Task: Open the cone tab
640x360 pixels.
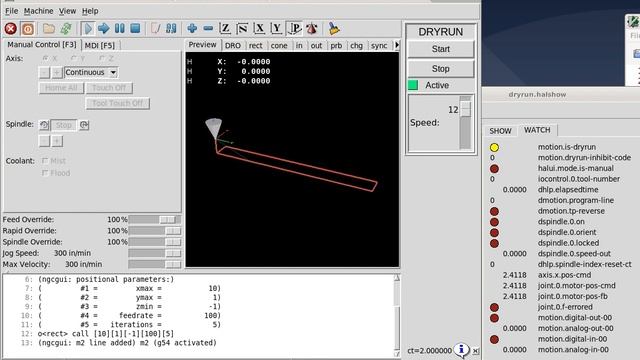Action: 279,46
